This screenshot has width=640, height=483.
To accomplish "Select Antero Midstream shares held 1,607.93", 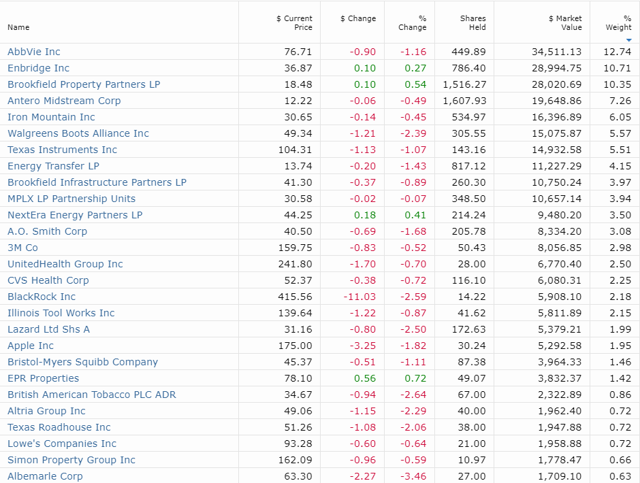I will (464, 101).
